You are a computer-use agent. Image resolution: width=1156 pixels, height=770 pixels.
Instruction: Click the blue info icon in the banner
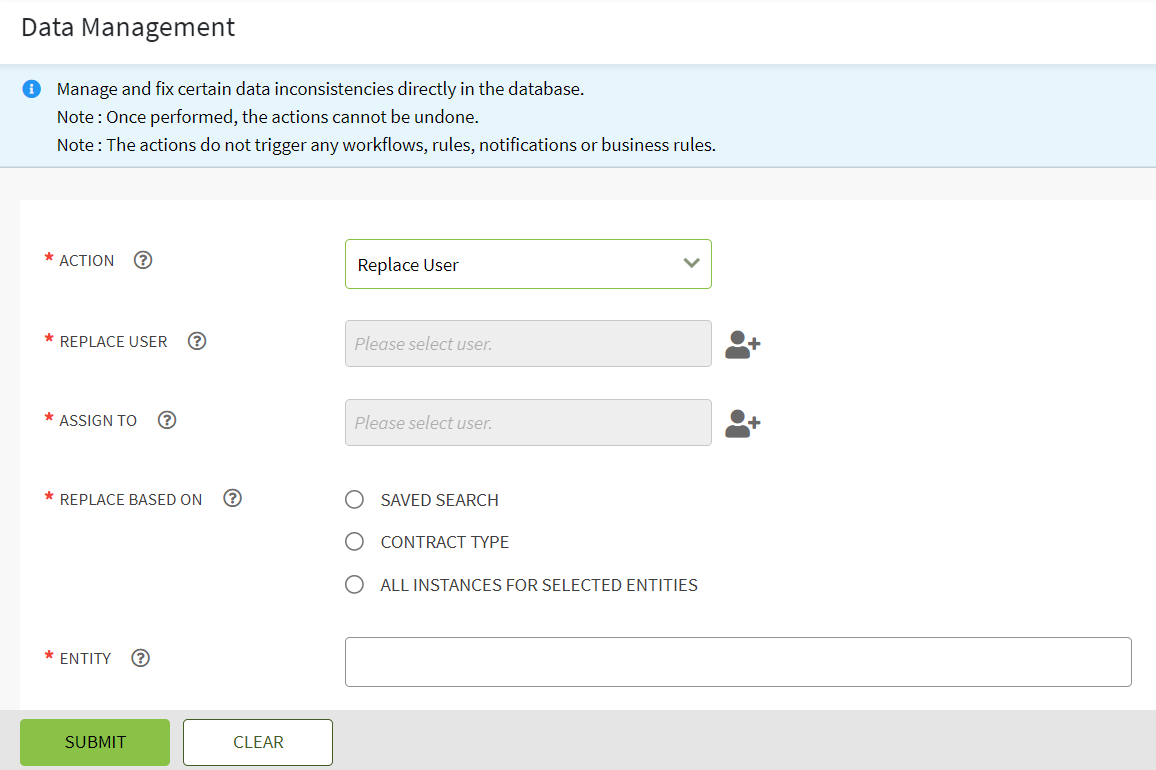[31, 89]
